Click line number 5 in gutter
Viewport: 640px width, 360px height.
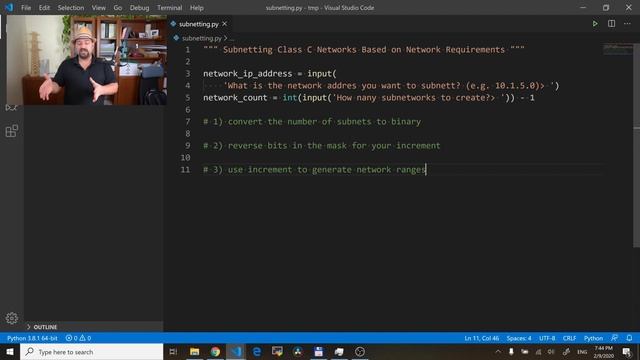point(187,98)
